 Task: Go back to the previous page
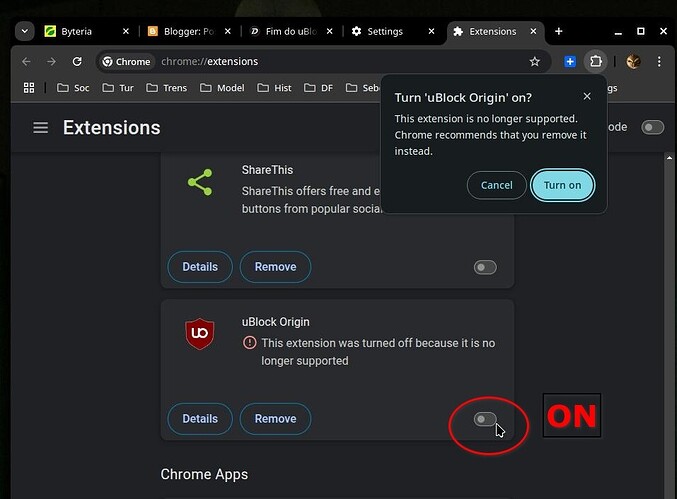[x=27, y=61]
